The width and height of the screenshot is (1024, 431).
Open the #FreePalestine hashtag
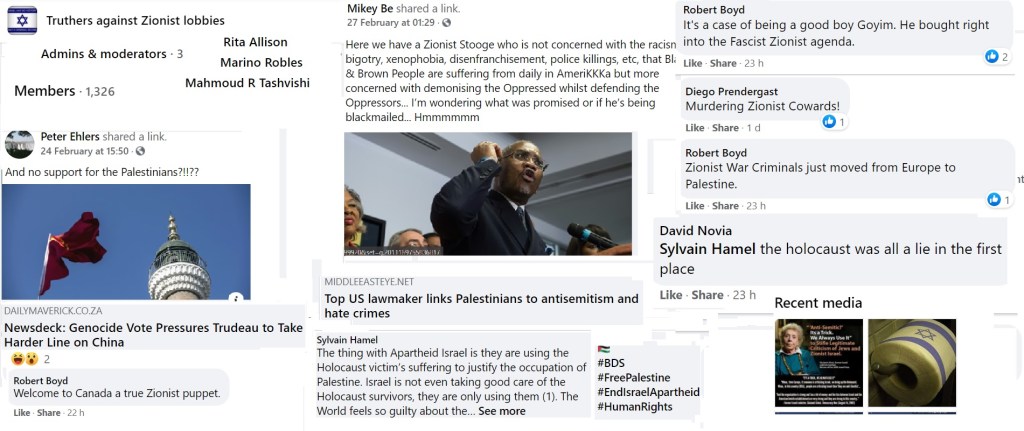tap(633, 377)
